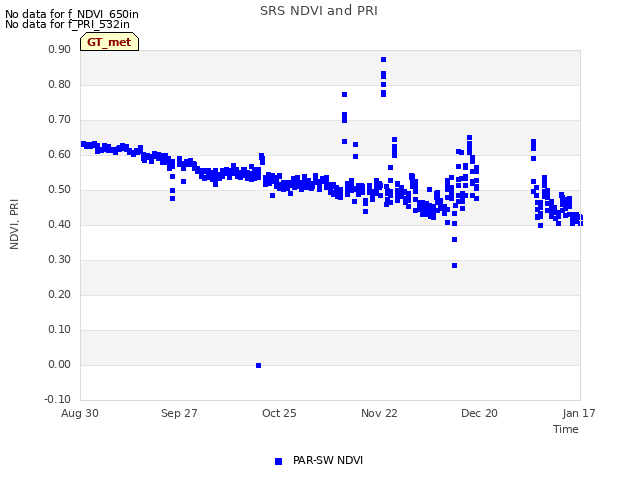Click the 0.40 y-axis tick label
This screenshot has height=480, width=640.
click(60, 224)
